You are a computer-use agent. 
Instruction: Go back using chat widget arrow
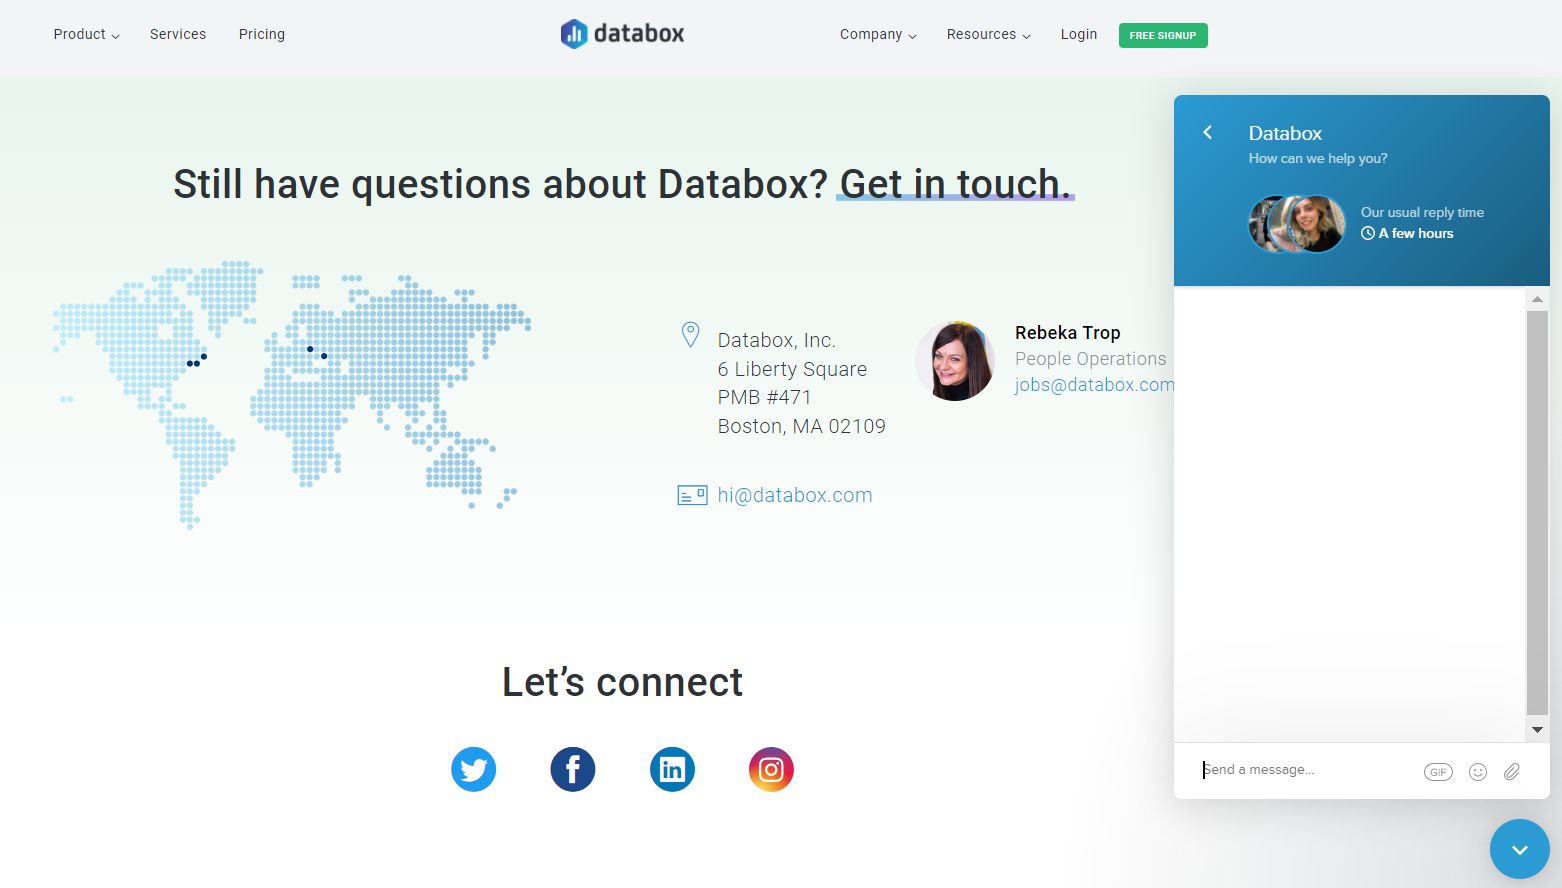coord(1208,132)
